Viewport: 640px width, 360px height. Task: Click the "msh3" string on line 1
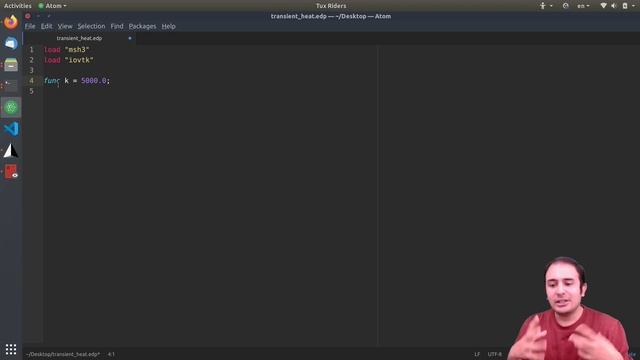(77, 49)
